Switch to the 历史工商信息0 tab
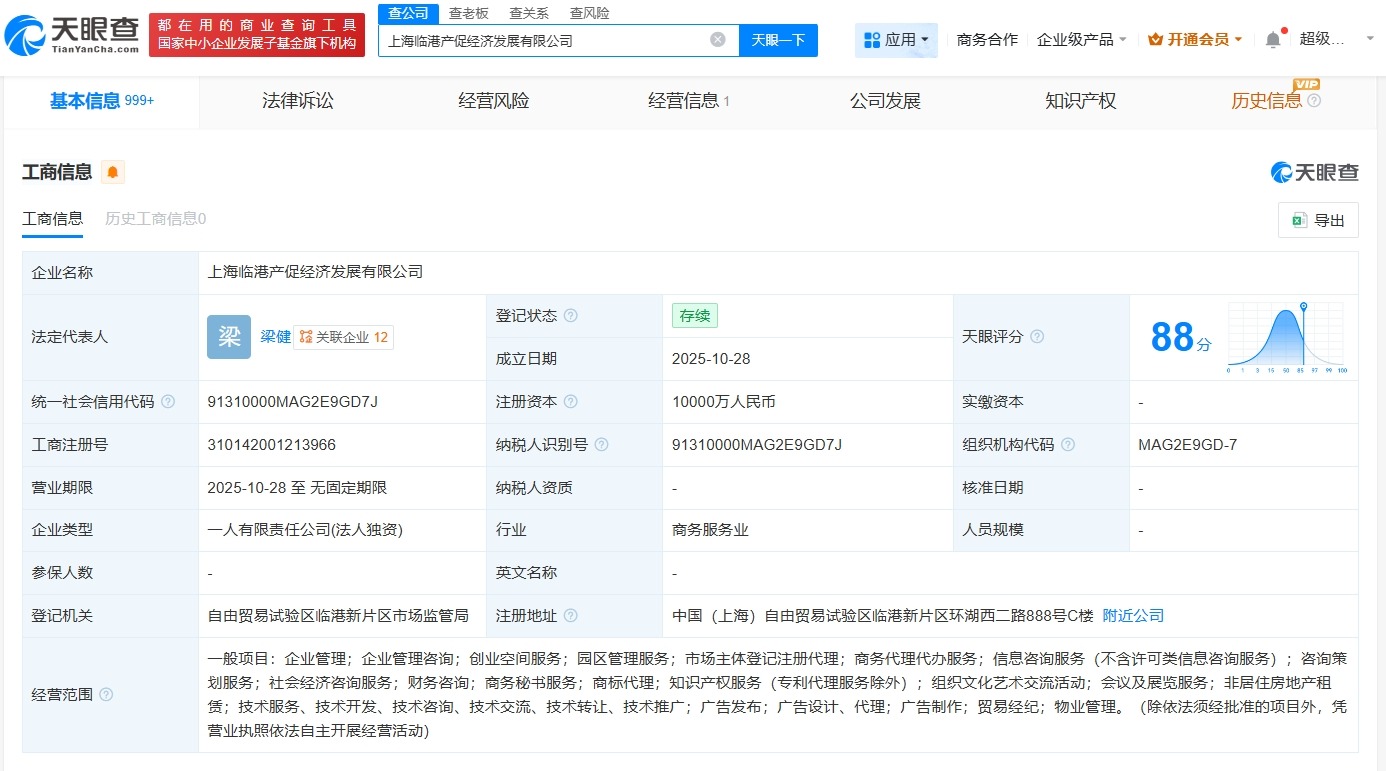Image resolution: width=1386 pixels, height=771 pixels. click(x=155, y=218)
